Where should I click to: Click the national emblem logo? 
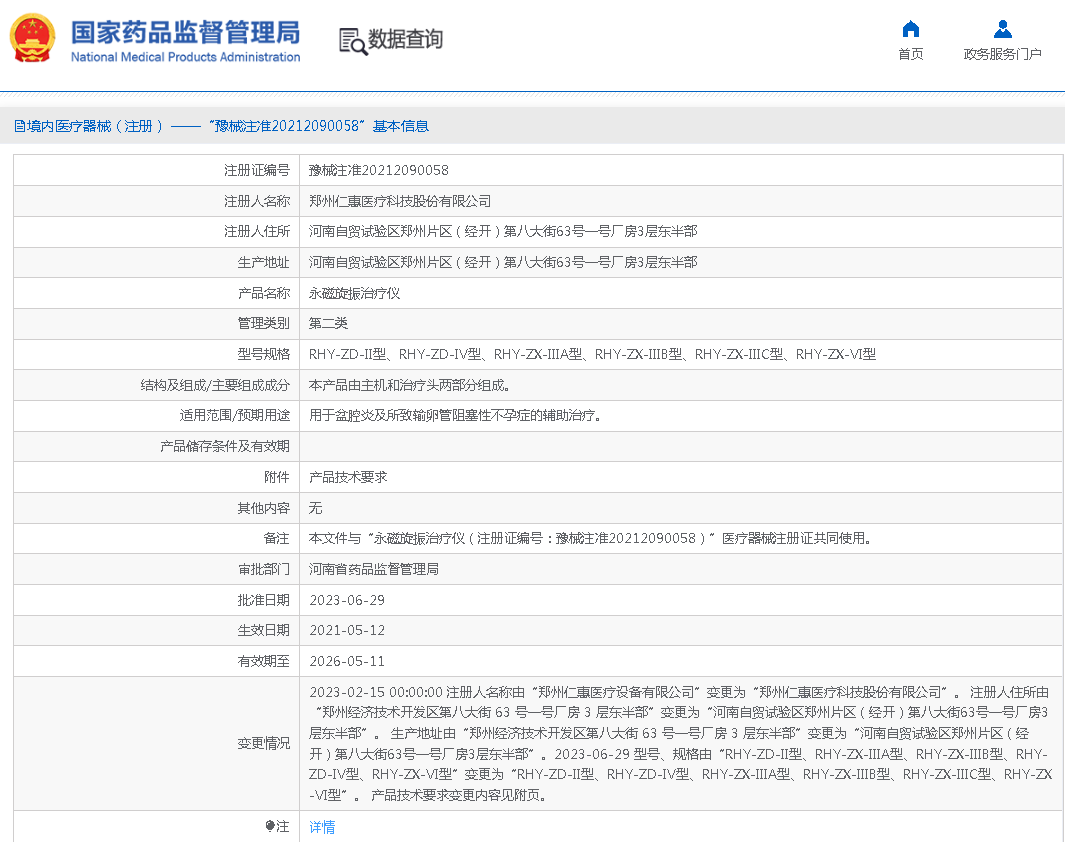pyautogui.click(x=34, y=39)
